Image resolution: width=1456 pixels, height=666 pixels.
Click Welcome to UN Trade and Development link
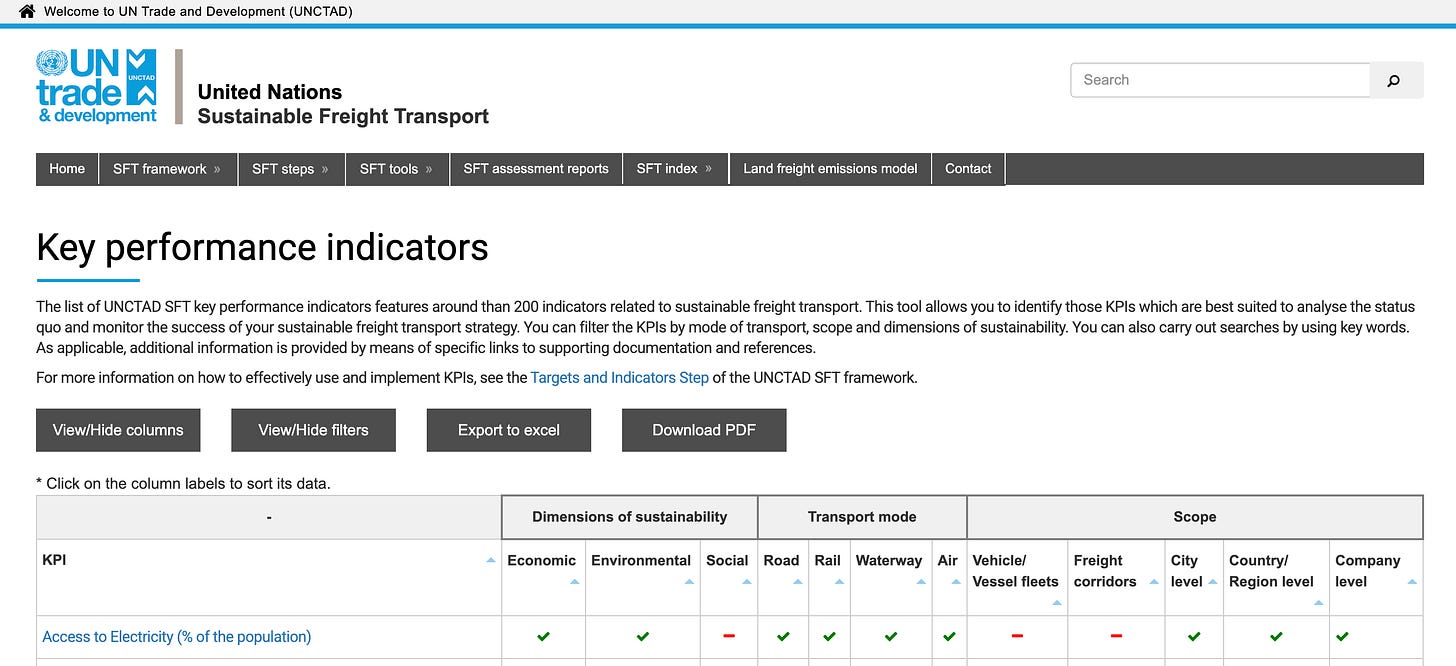coord(198,12)
